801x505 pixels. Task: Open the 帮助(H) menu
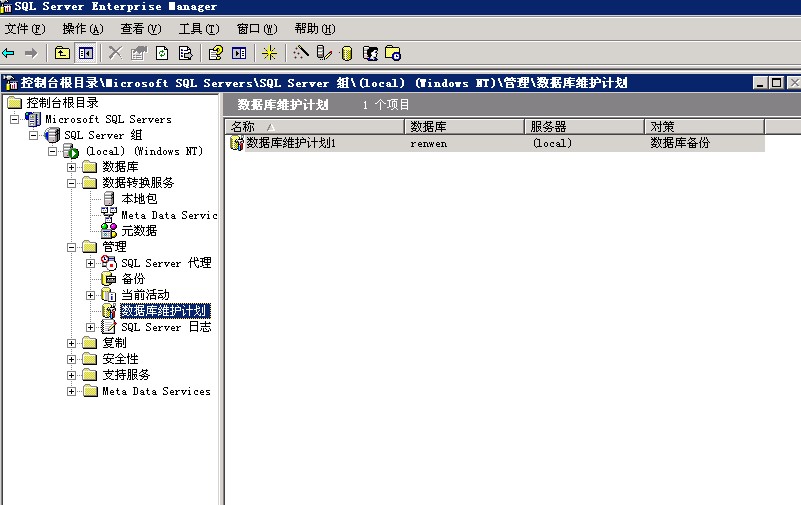pyautogui.click(x=315, y=29)
